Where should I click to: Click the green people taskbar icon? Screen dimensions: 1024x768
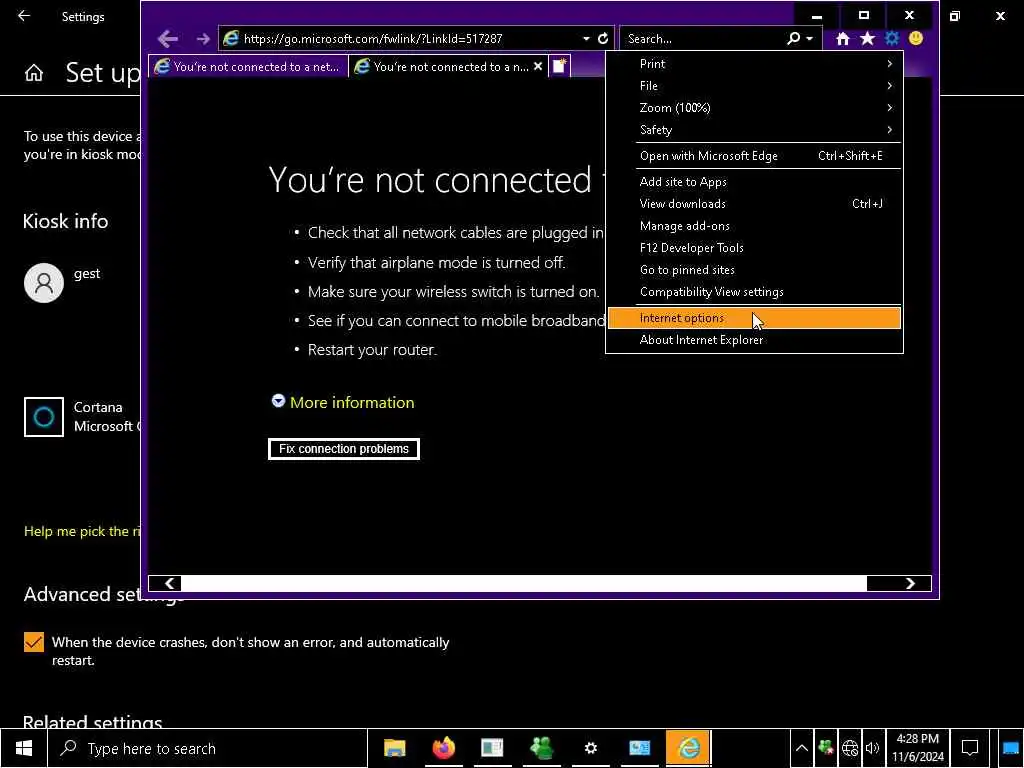pos(541,748)
